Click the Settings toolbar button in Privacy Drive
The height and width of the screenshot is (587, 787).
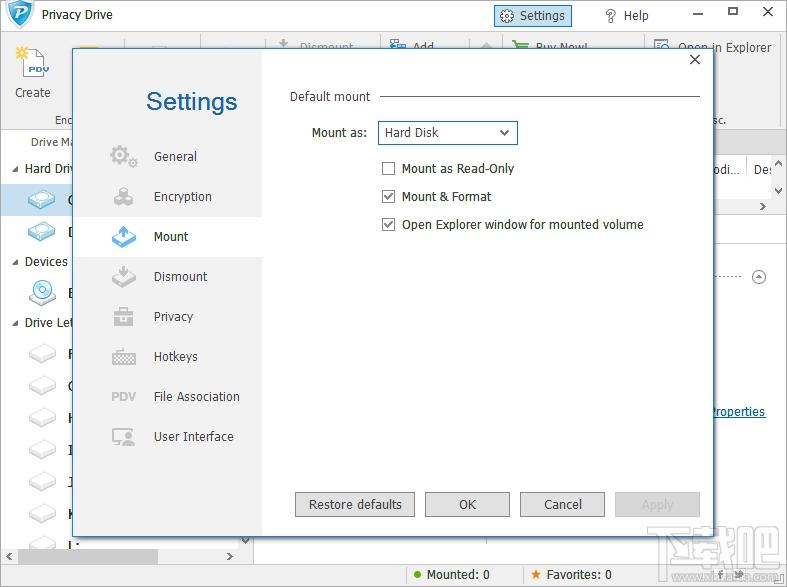point(533,16)
